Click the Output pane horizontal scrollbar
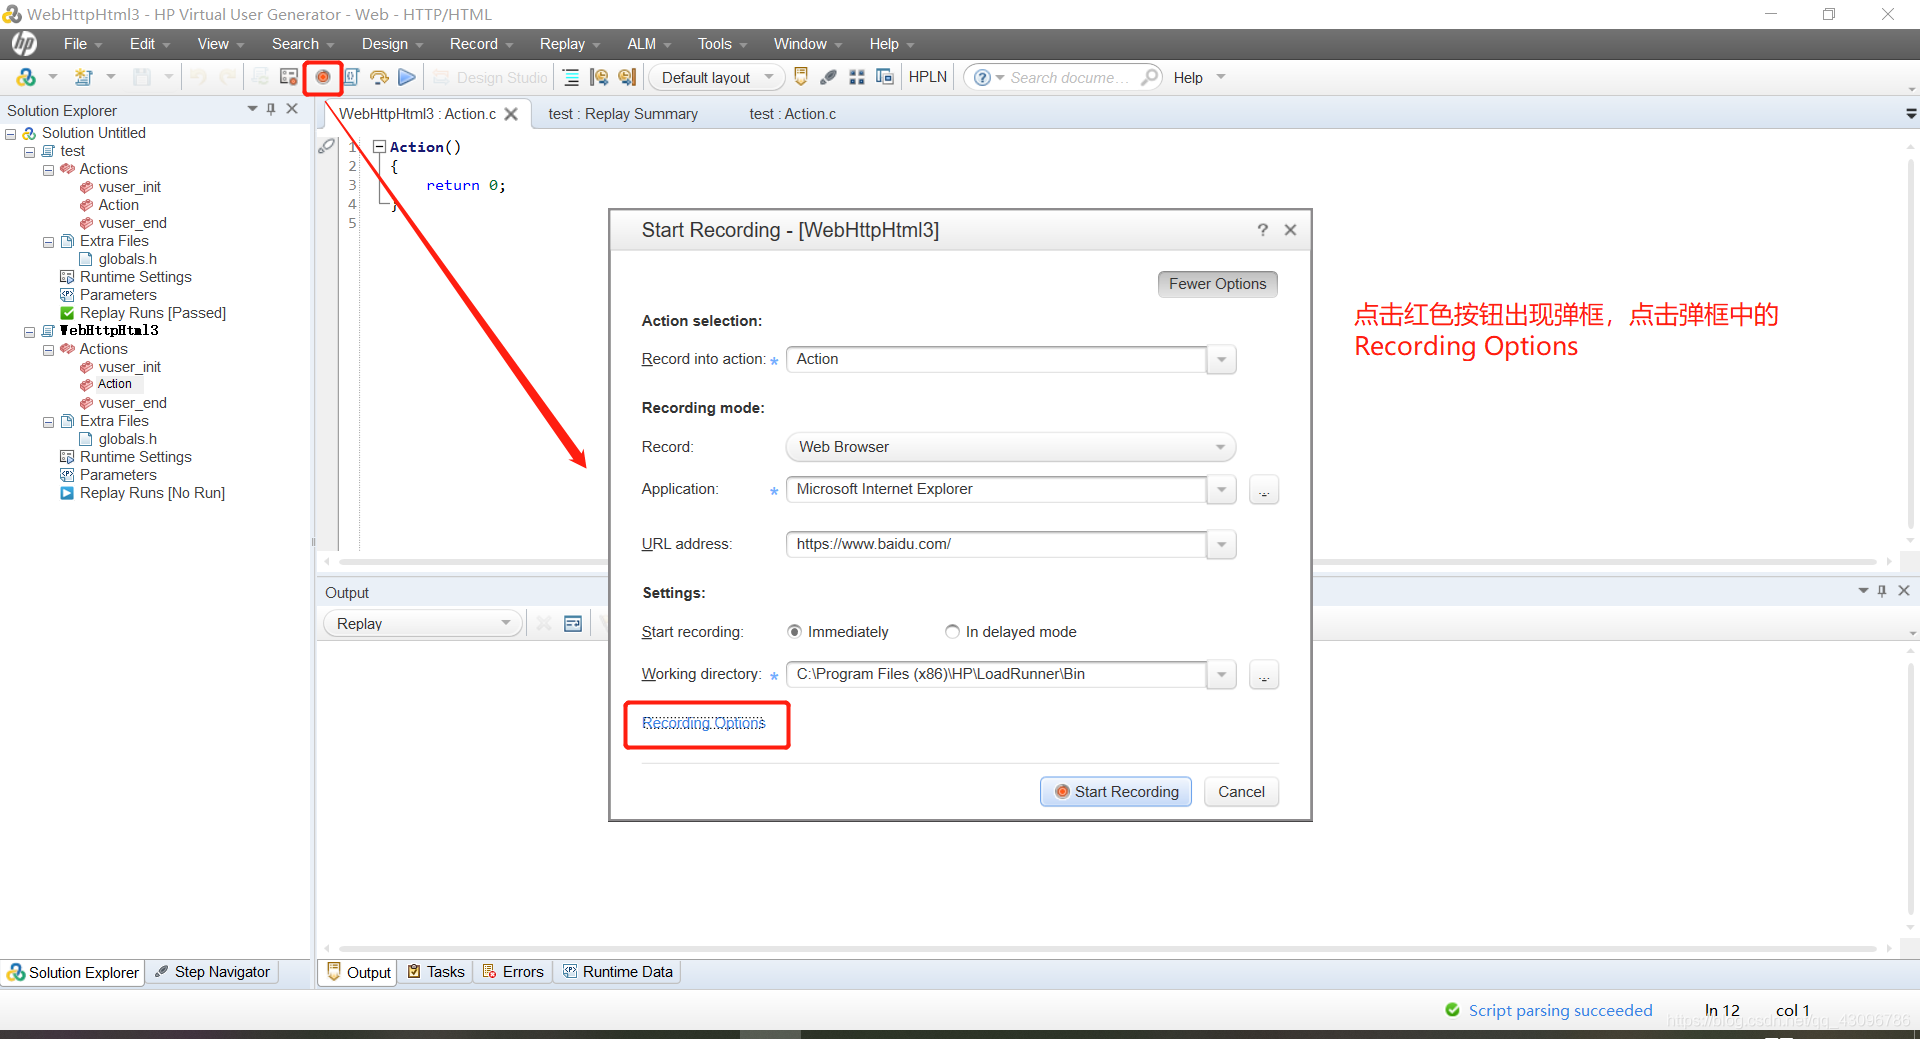This screenshot has width=1920, height=1039. 1107,948
